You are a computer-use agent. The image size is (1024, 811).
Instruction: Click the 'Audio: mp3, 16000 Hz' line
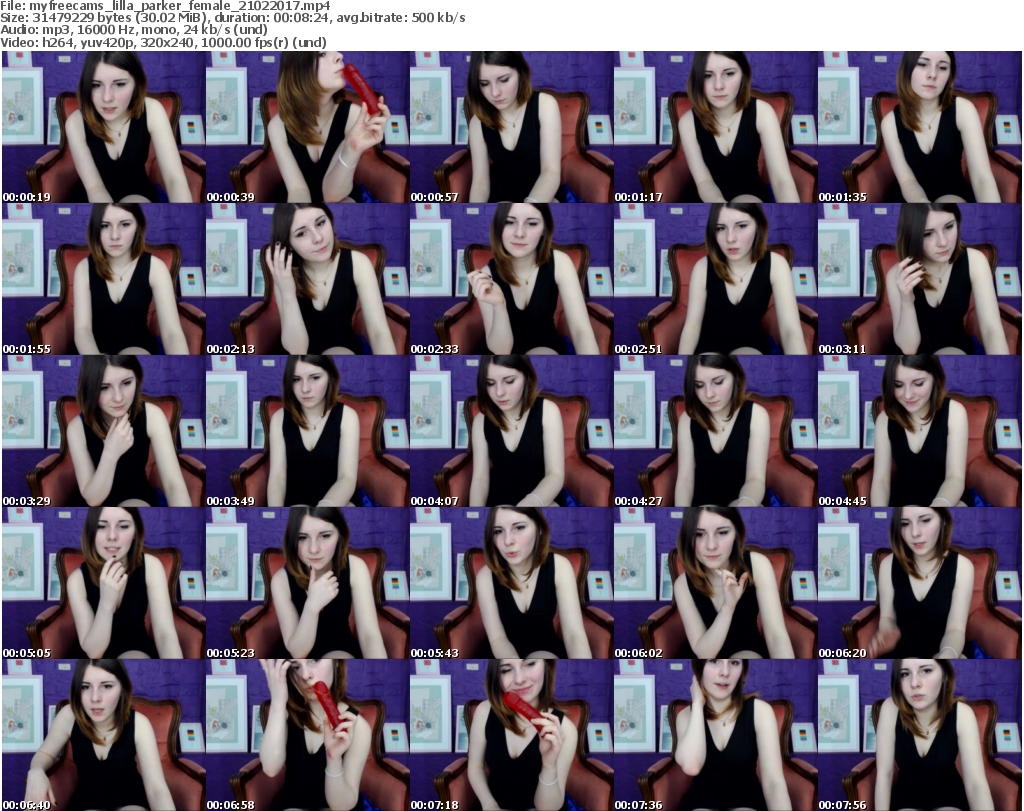[x=134, y=30]
